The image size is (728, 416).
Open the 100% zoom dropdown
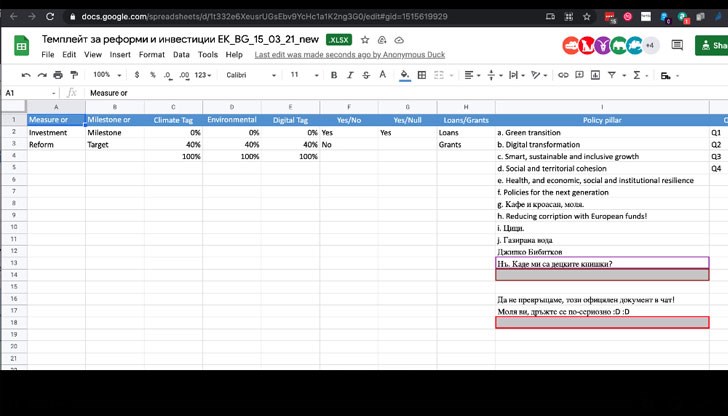pyautogui.click(x=105, y=75)
